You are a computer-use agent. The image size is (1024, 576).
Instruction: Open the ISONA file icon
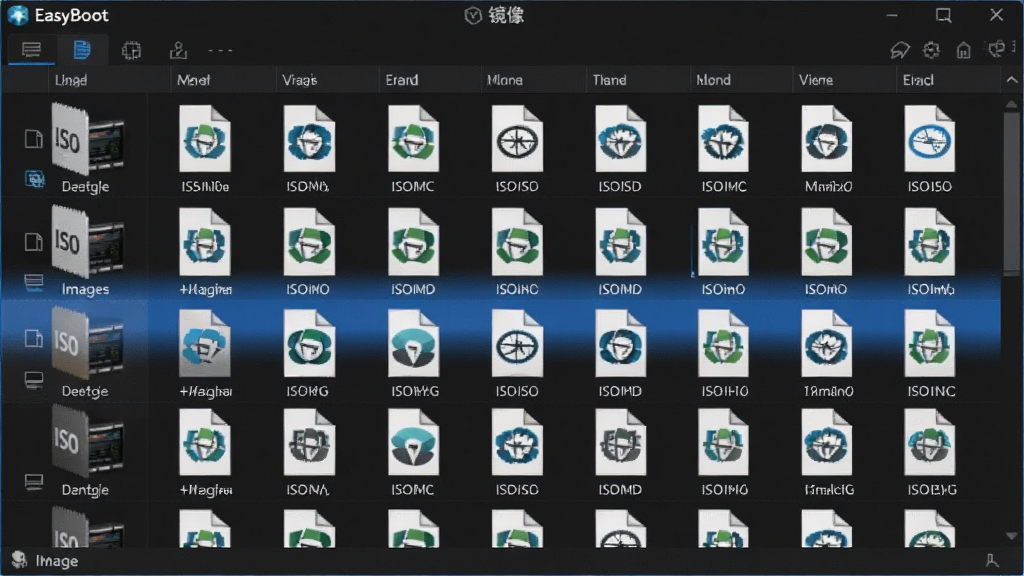tap(309, 442)
